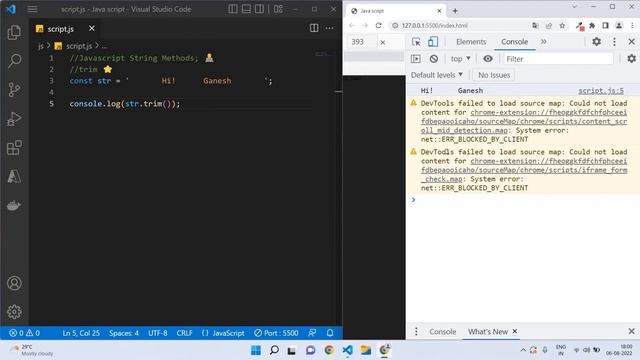The width and height of the screenshot is (640, 360).
Task: Close the script.js editor tab
Action: [92, 28]
